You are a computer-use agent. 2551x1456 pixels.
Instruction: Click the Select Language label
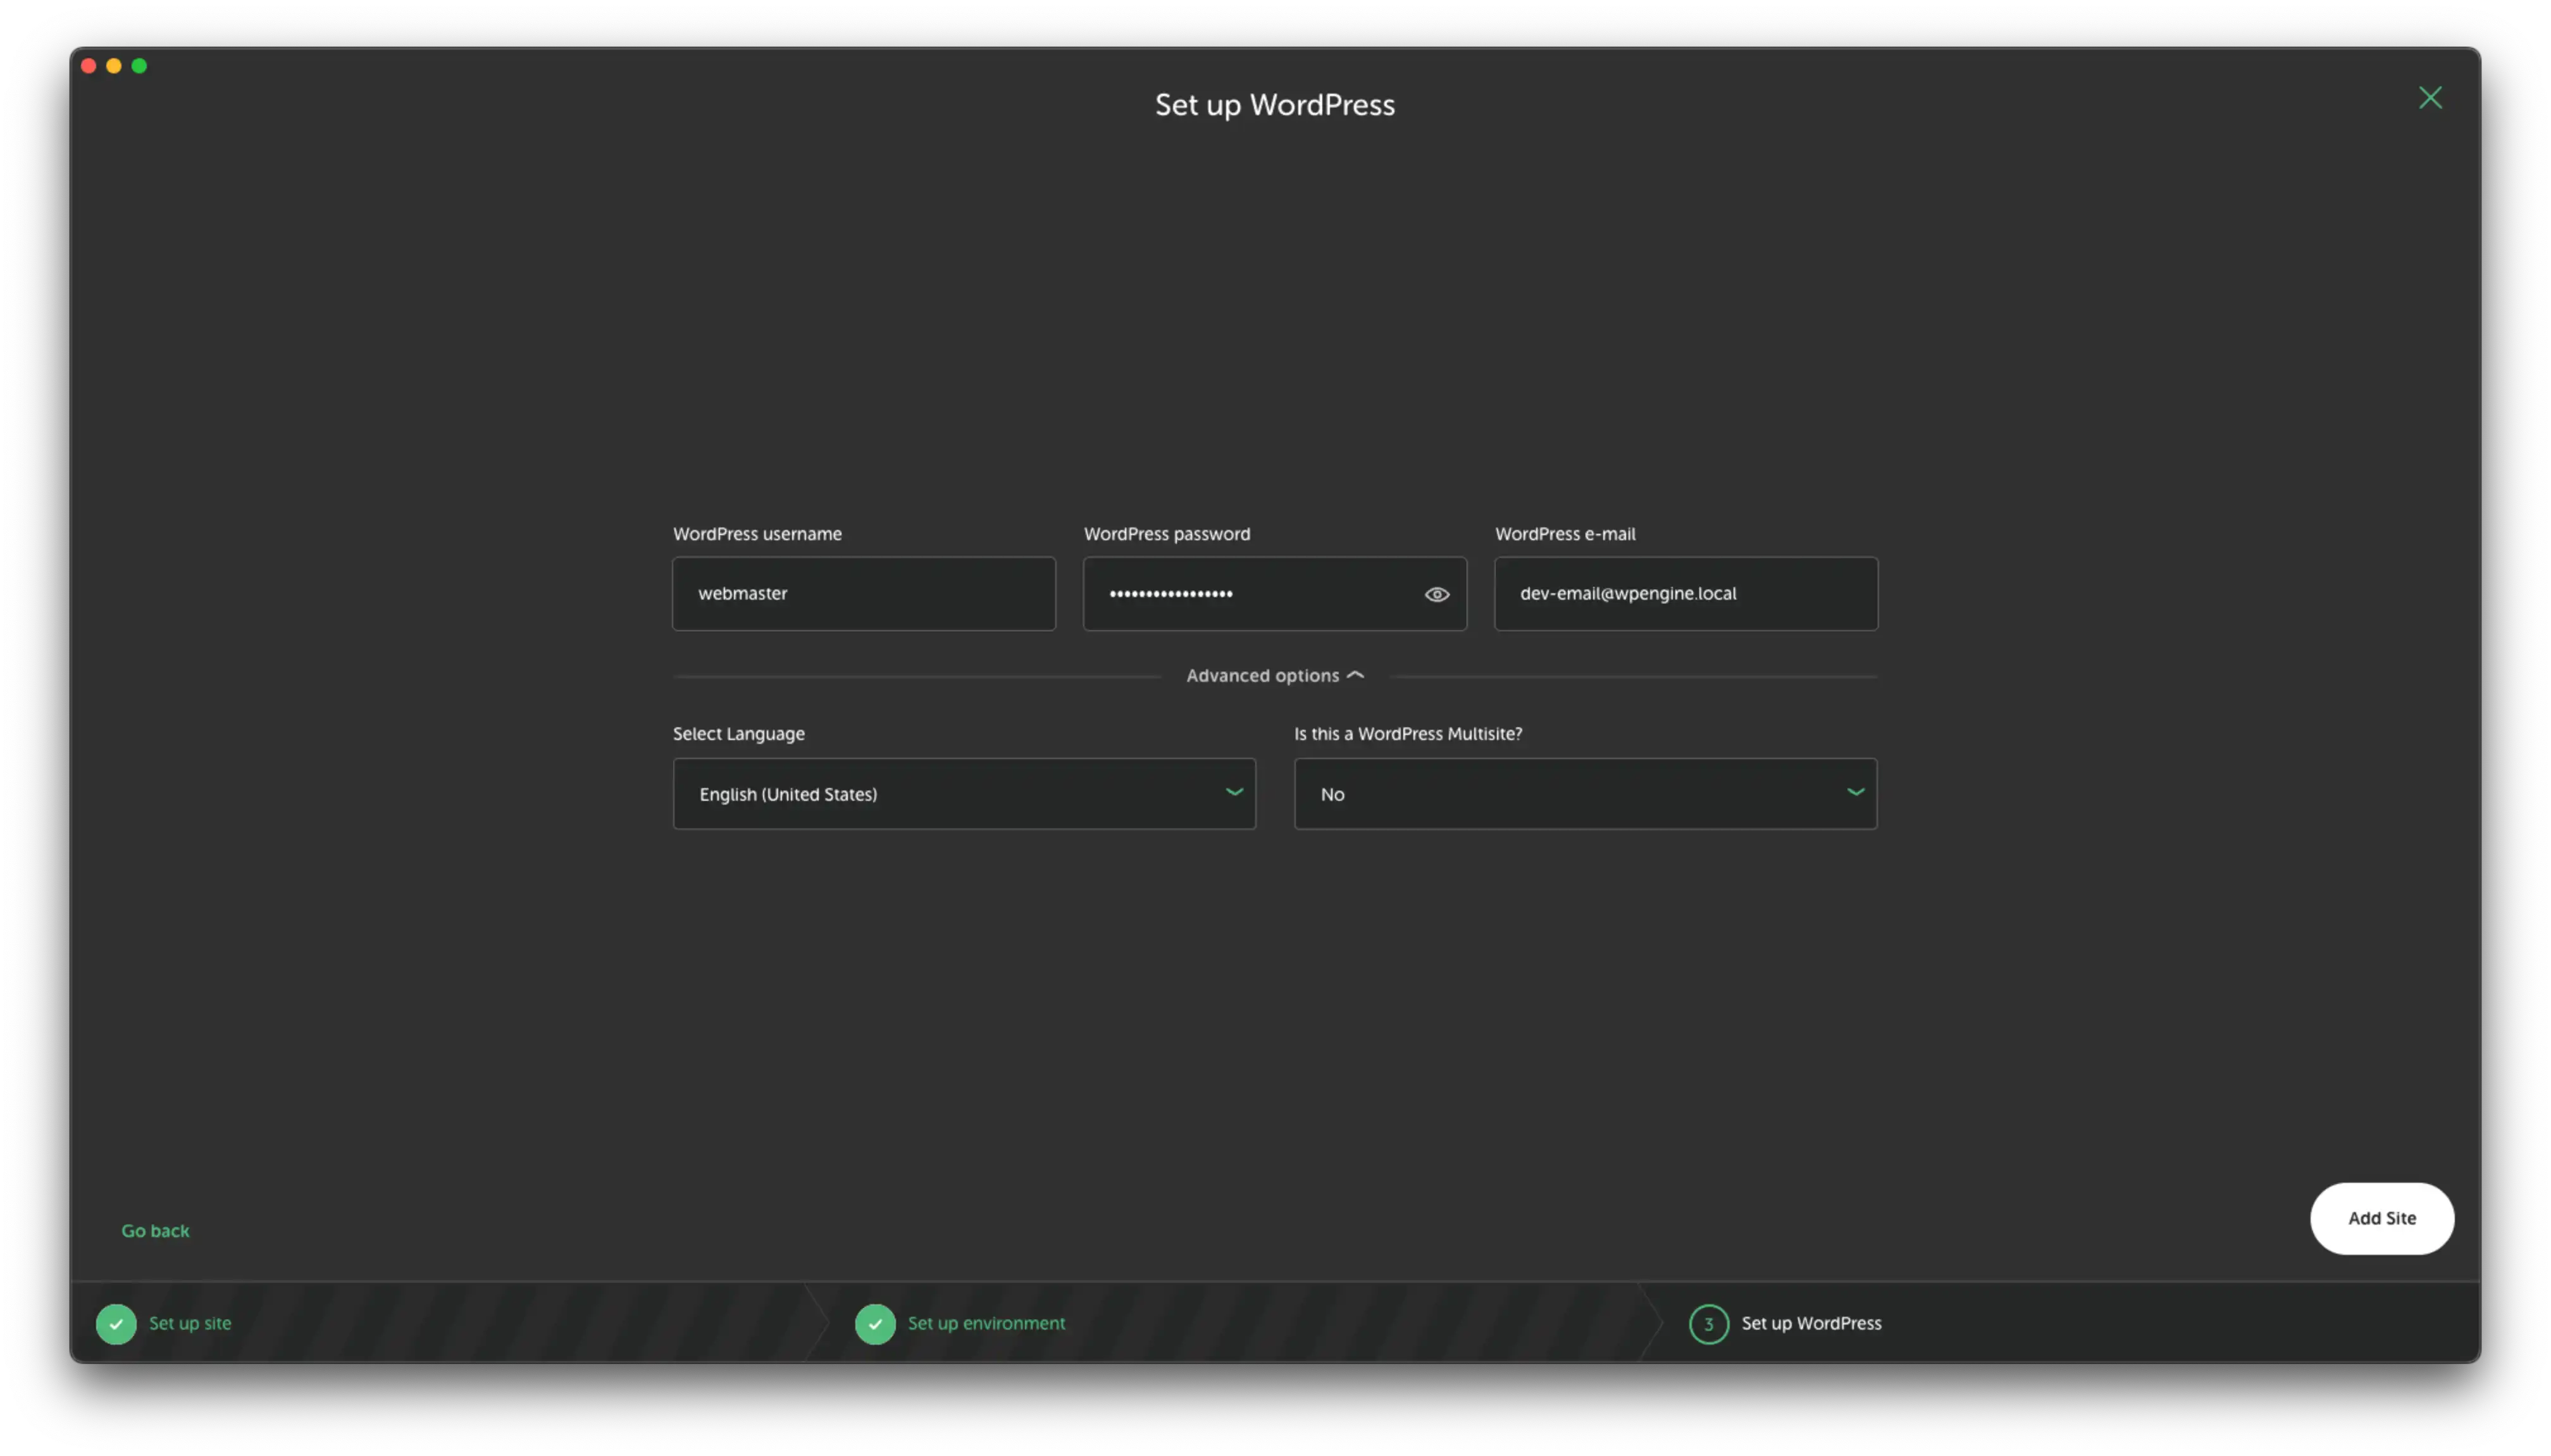click(x=738, y=734)
